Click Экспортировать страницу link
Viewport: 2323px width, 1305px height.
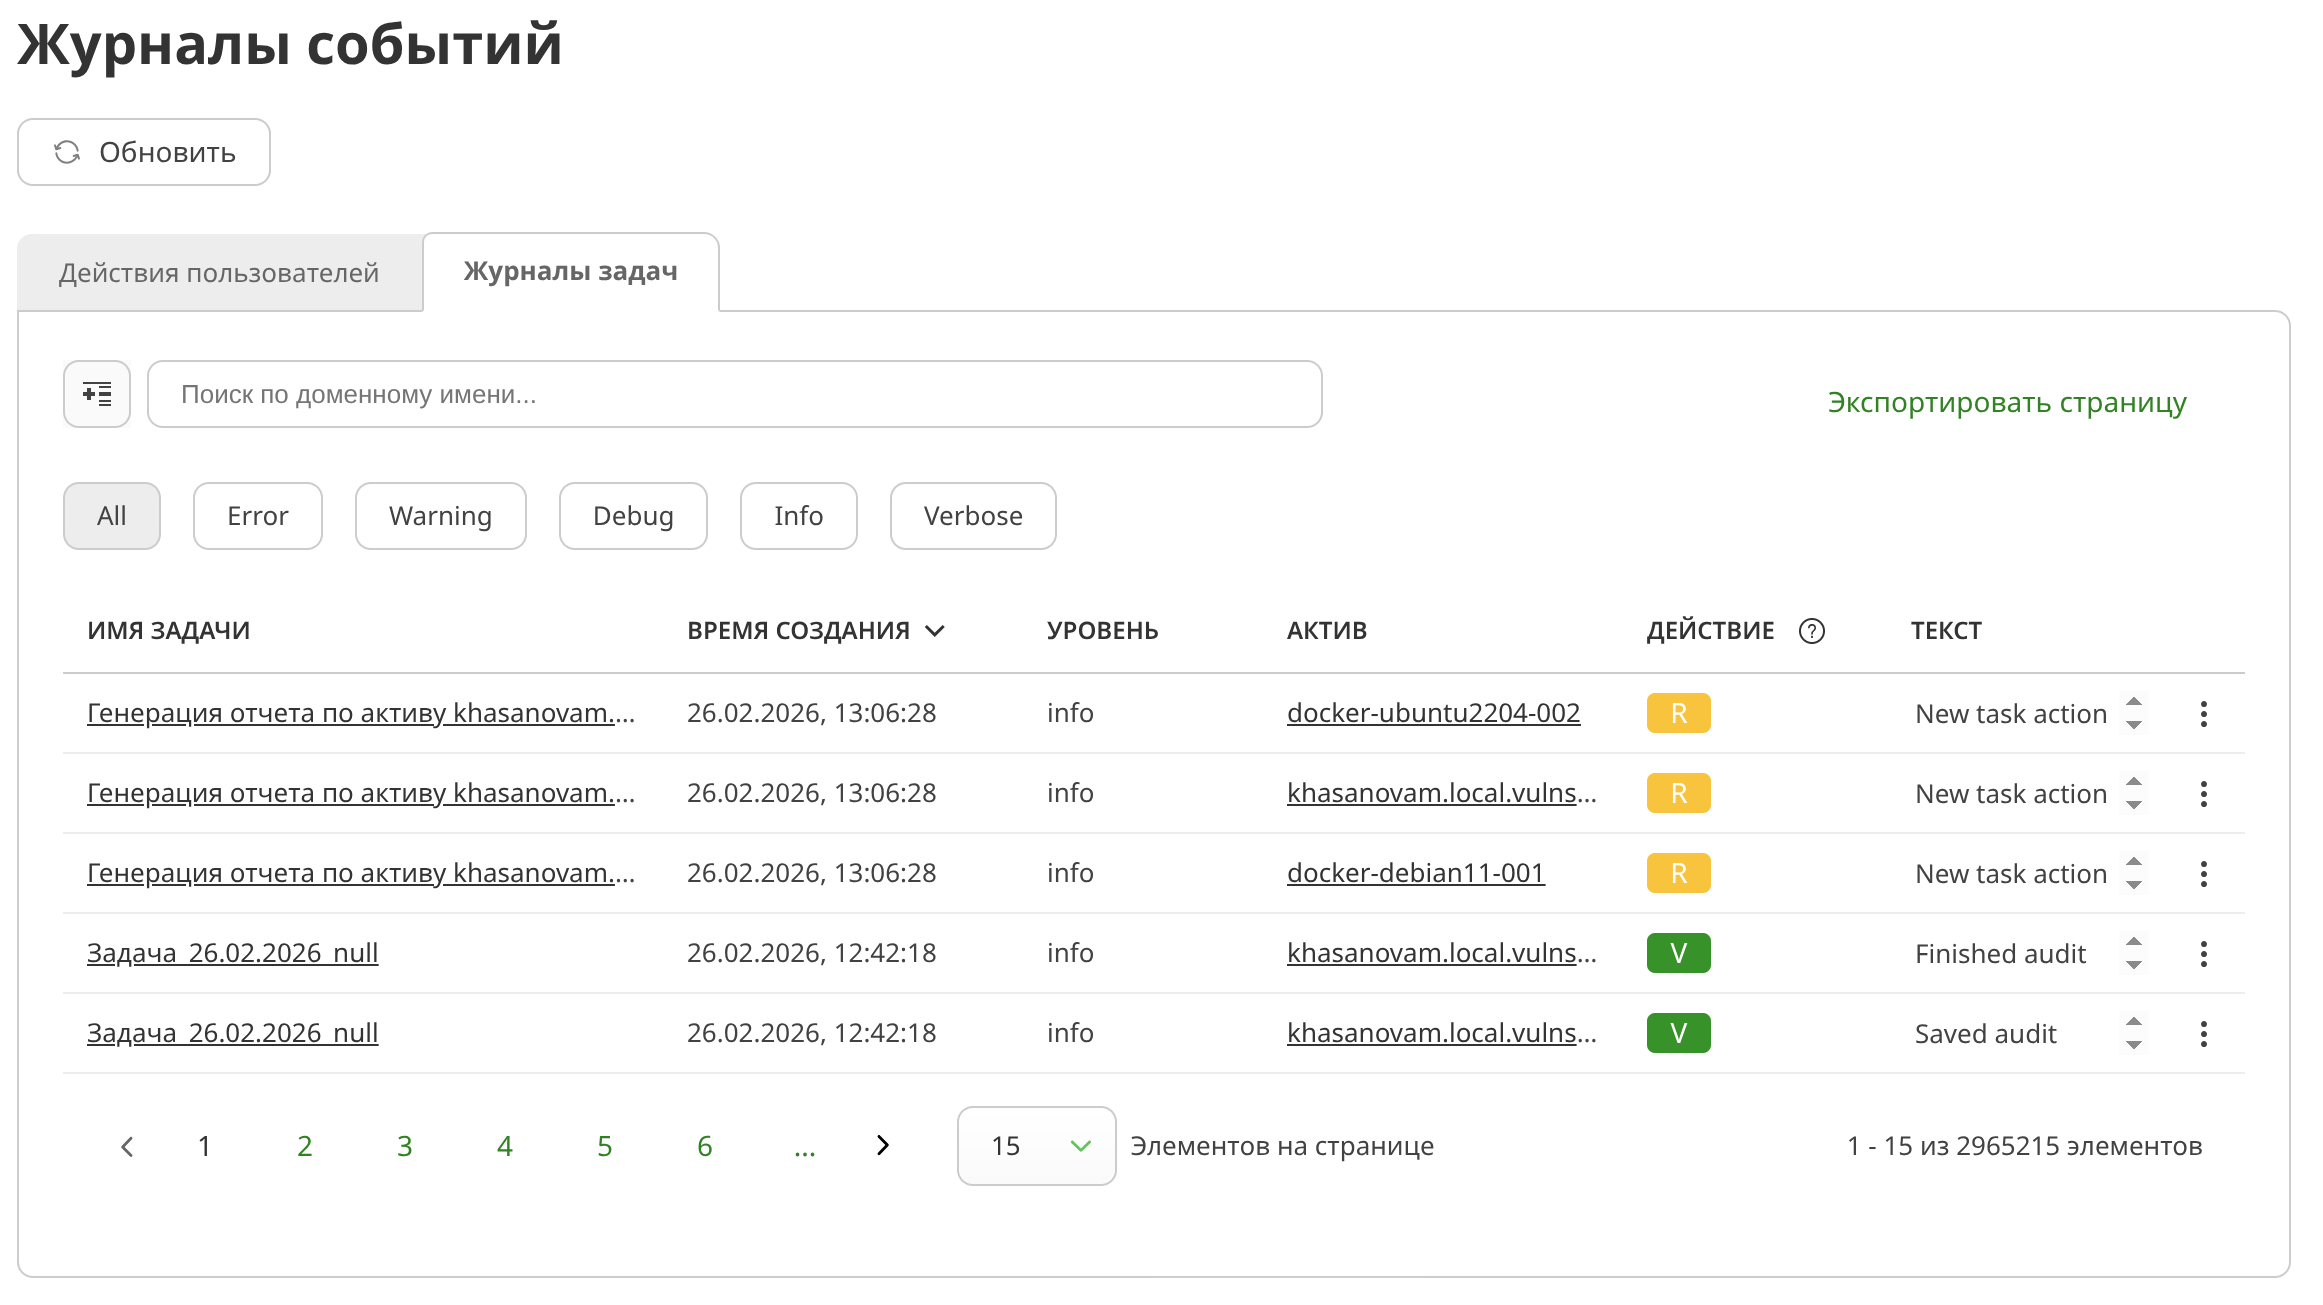tap(2006, 402)
